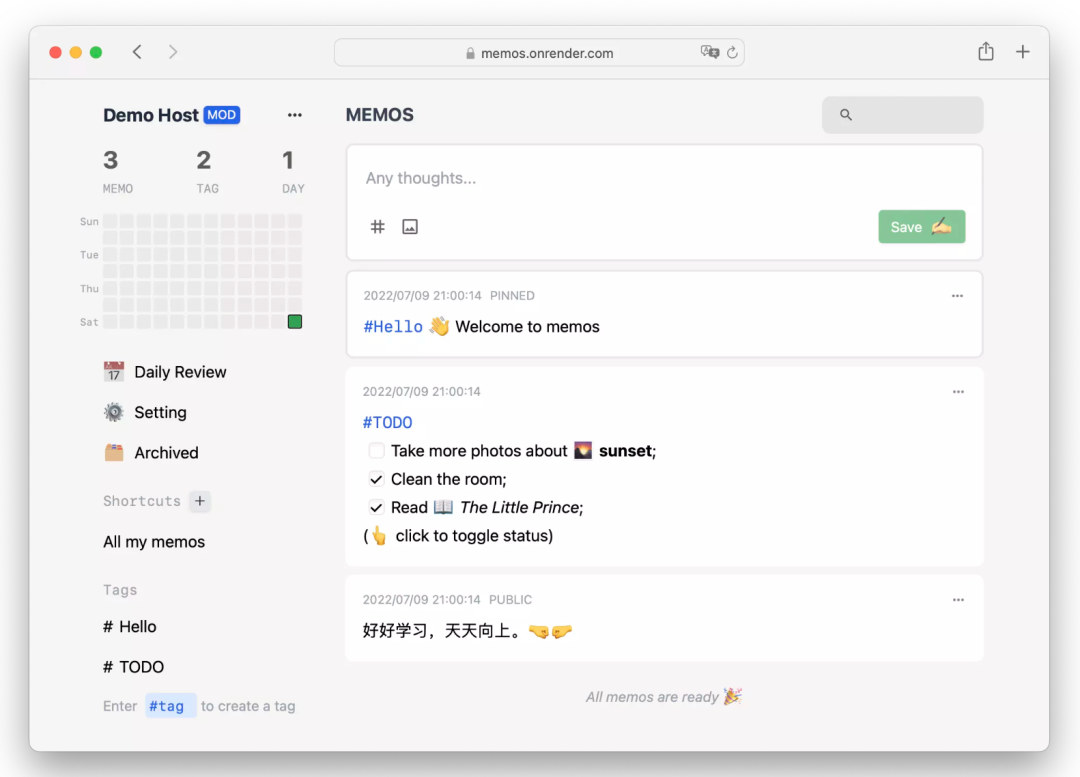Click the memos.onrender.com address bar
Screen dimensions: 1080x777
539,53
